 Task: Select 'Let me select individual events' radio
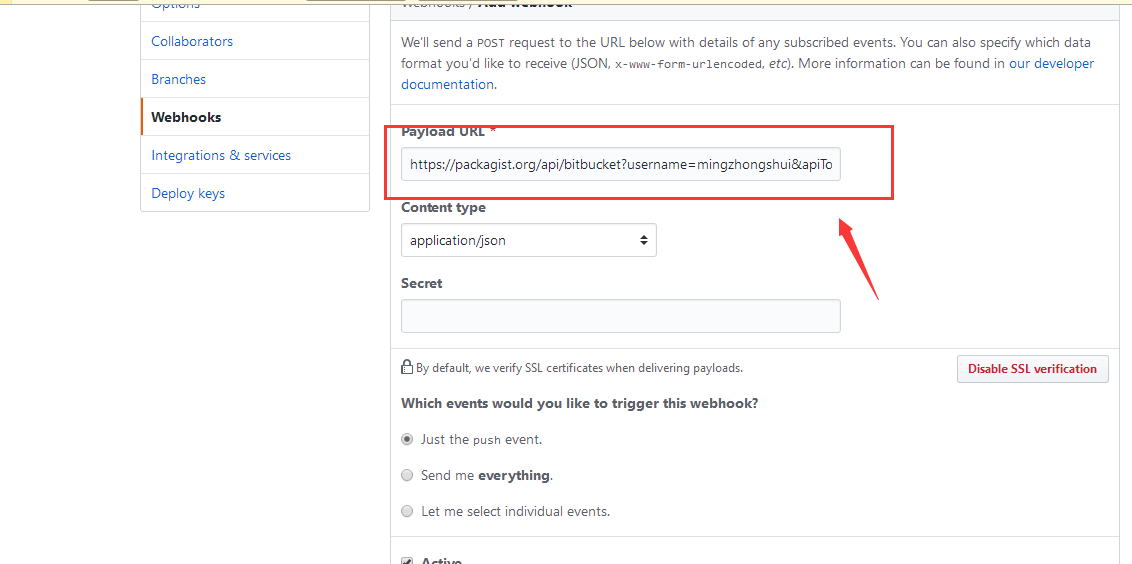pos(407,511)
